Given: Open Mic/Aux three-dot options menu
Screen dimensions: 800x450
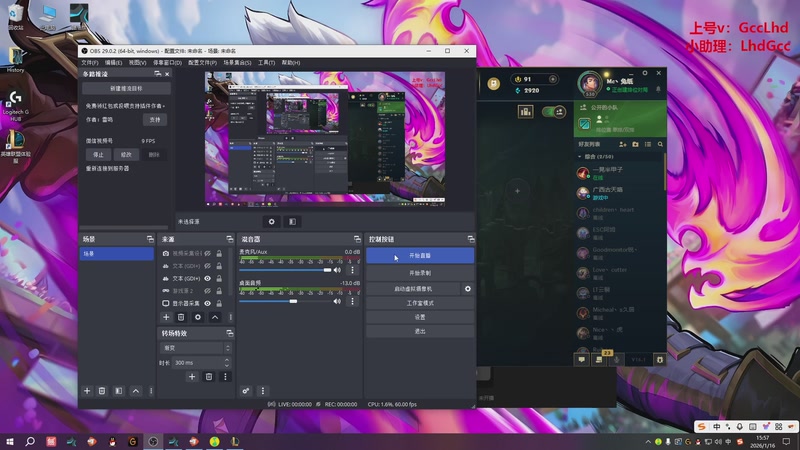Looking at the screenshot, I should pos(352,270).
